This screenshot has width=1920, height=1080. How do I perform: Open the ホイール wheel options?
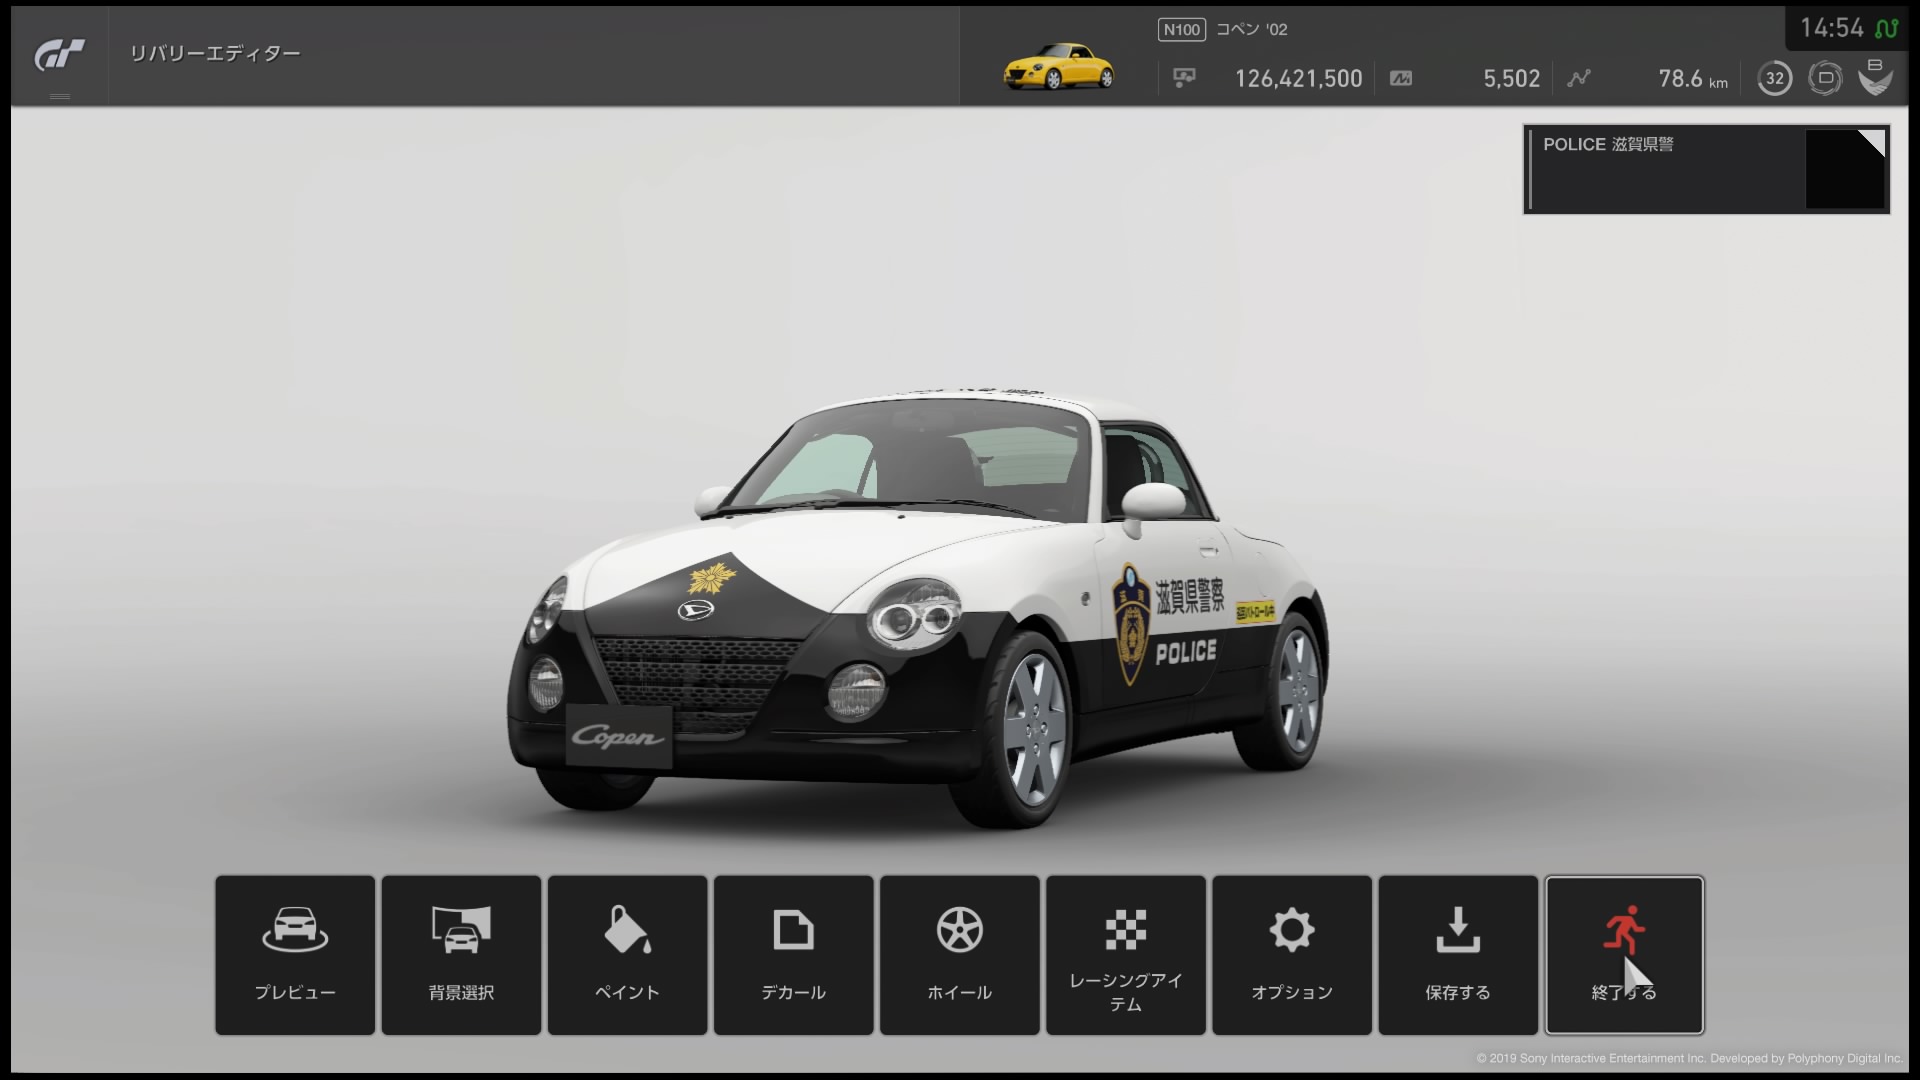959,955
